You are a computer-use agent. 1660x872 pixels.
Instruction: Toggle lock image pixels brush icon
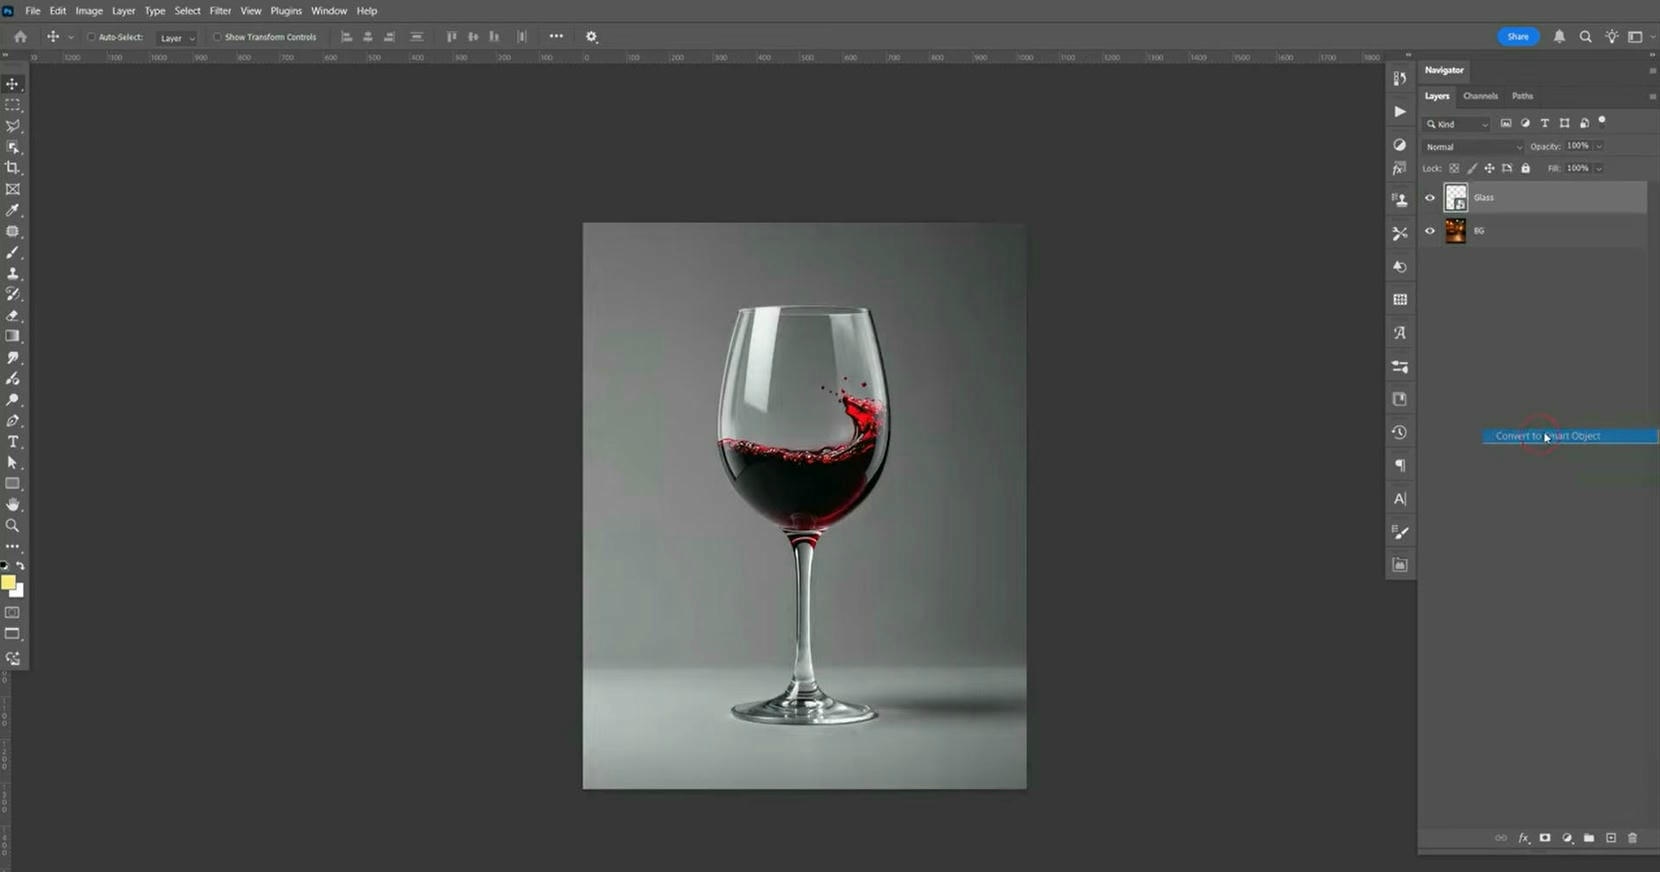pyautogui.click(x=1472, y=168)
